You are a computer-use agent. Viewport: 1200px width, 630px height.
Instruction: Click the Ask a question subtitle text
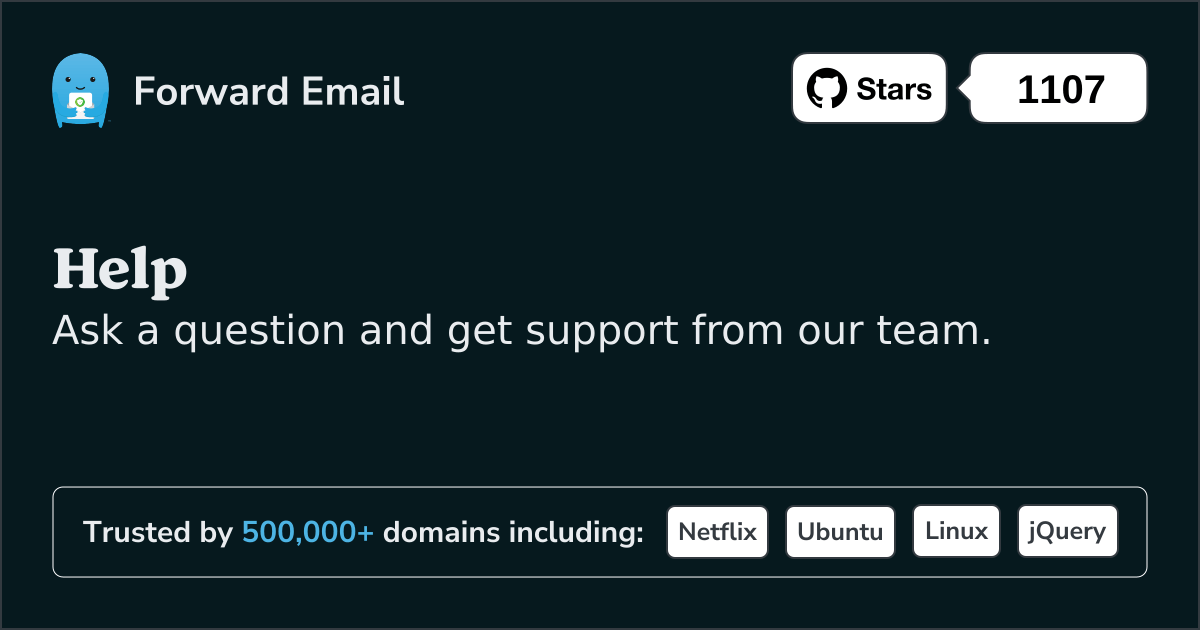(521, 331)
